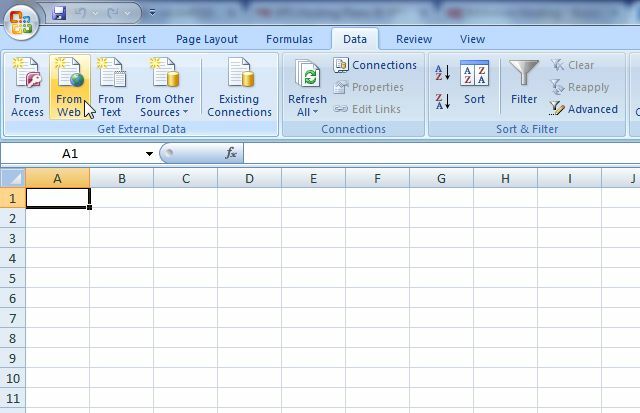This screenshot has height=413, width=640.
Task: Click the Refresh All icon
Action: (307, 74)
